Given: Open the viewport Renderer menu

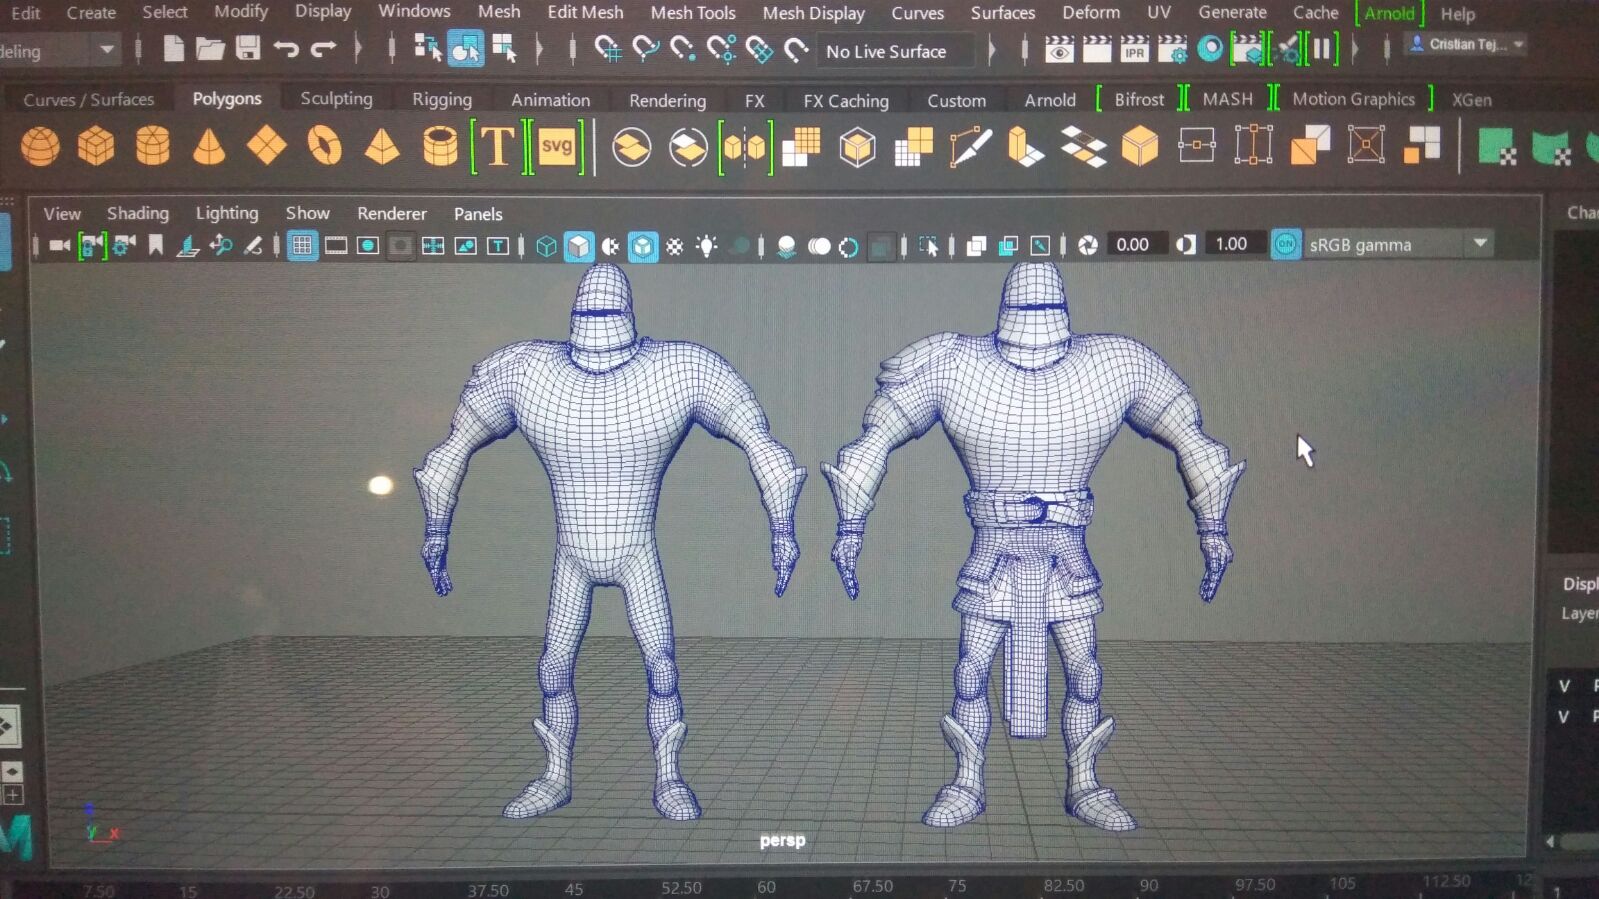Looking at the screenshot, I should click(x=392, y=213).
